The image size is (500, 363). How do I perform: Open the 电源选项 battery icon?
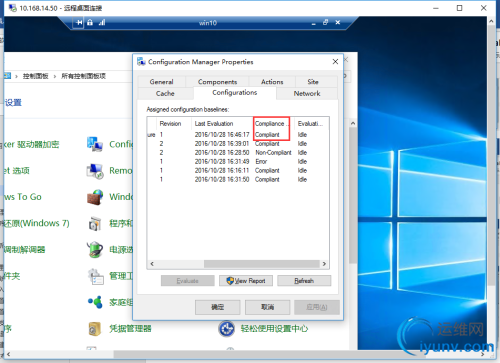(x=95, y=250)
